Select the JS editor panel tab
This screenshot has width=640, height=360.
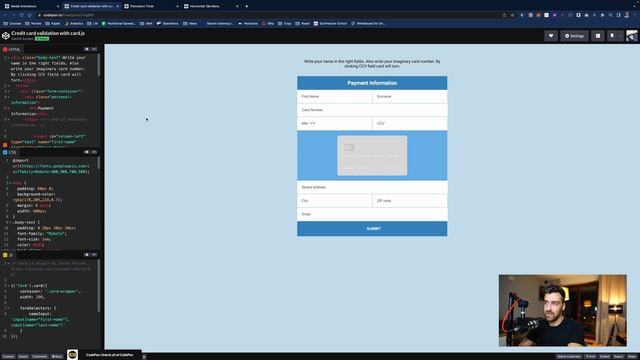tap(8, 255)
